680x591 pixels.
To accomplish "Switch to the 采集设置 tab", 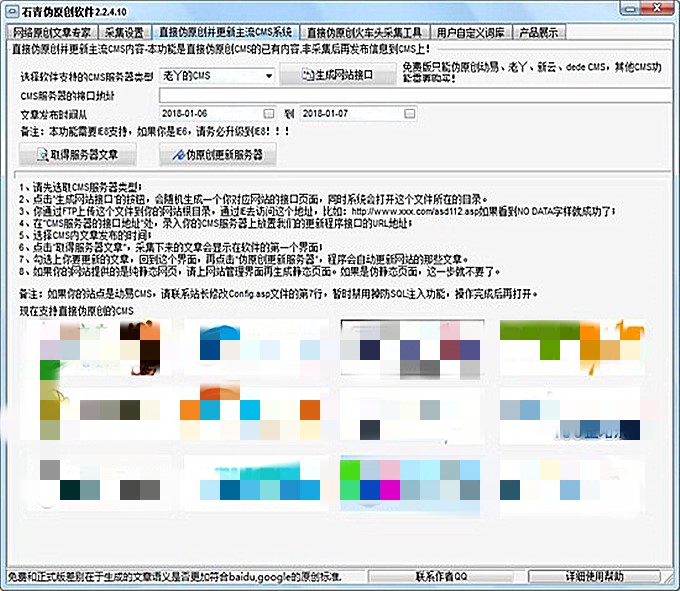I will click(x=124, y=33).
